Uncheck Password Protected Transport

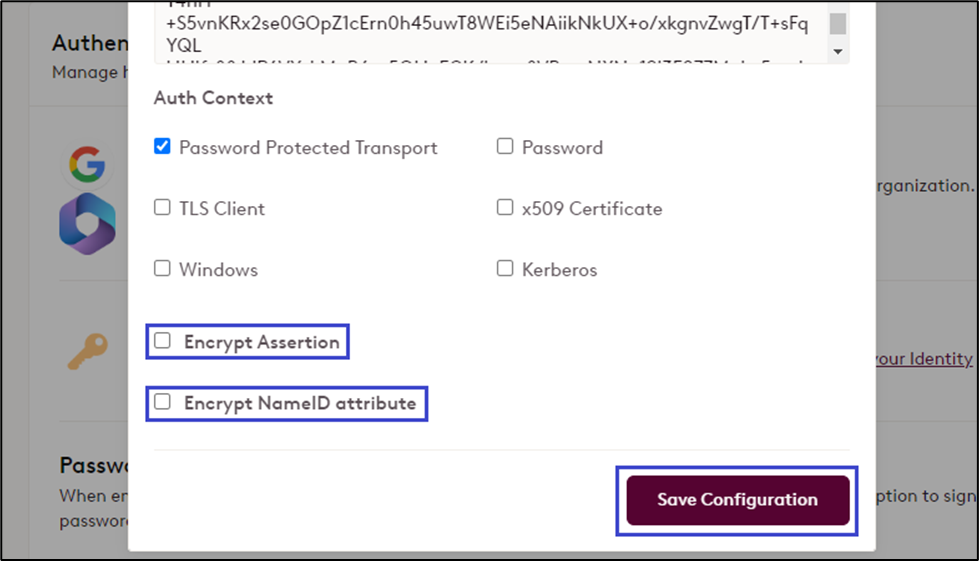click(x=162, y=147)
